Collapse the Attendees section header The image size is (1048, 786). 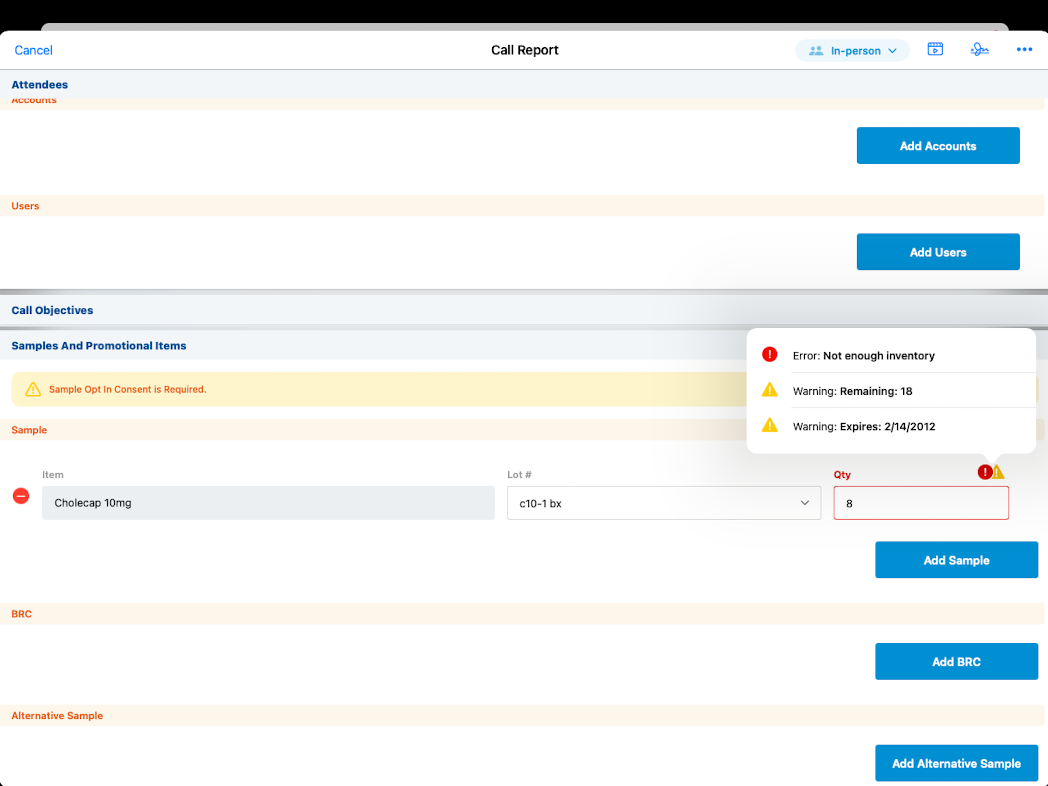40,85
